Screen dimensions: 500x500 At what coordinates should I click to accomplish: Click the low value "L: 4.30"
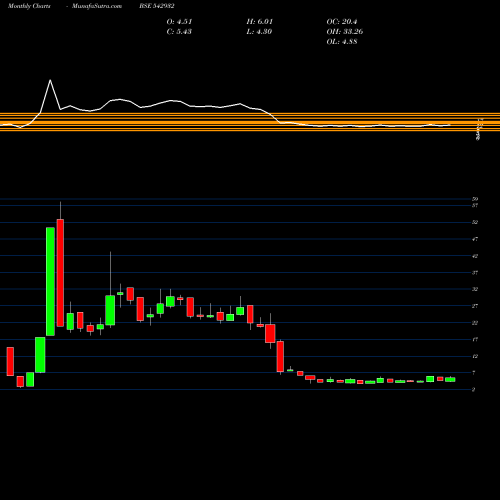click(259, 32)
